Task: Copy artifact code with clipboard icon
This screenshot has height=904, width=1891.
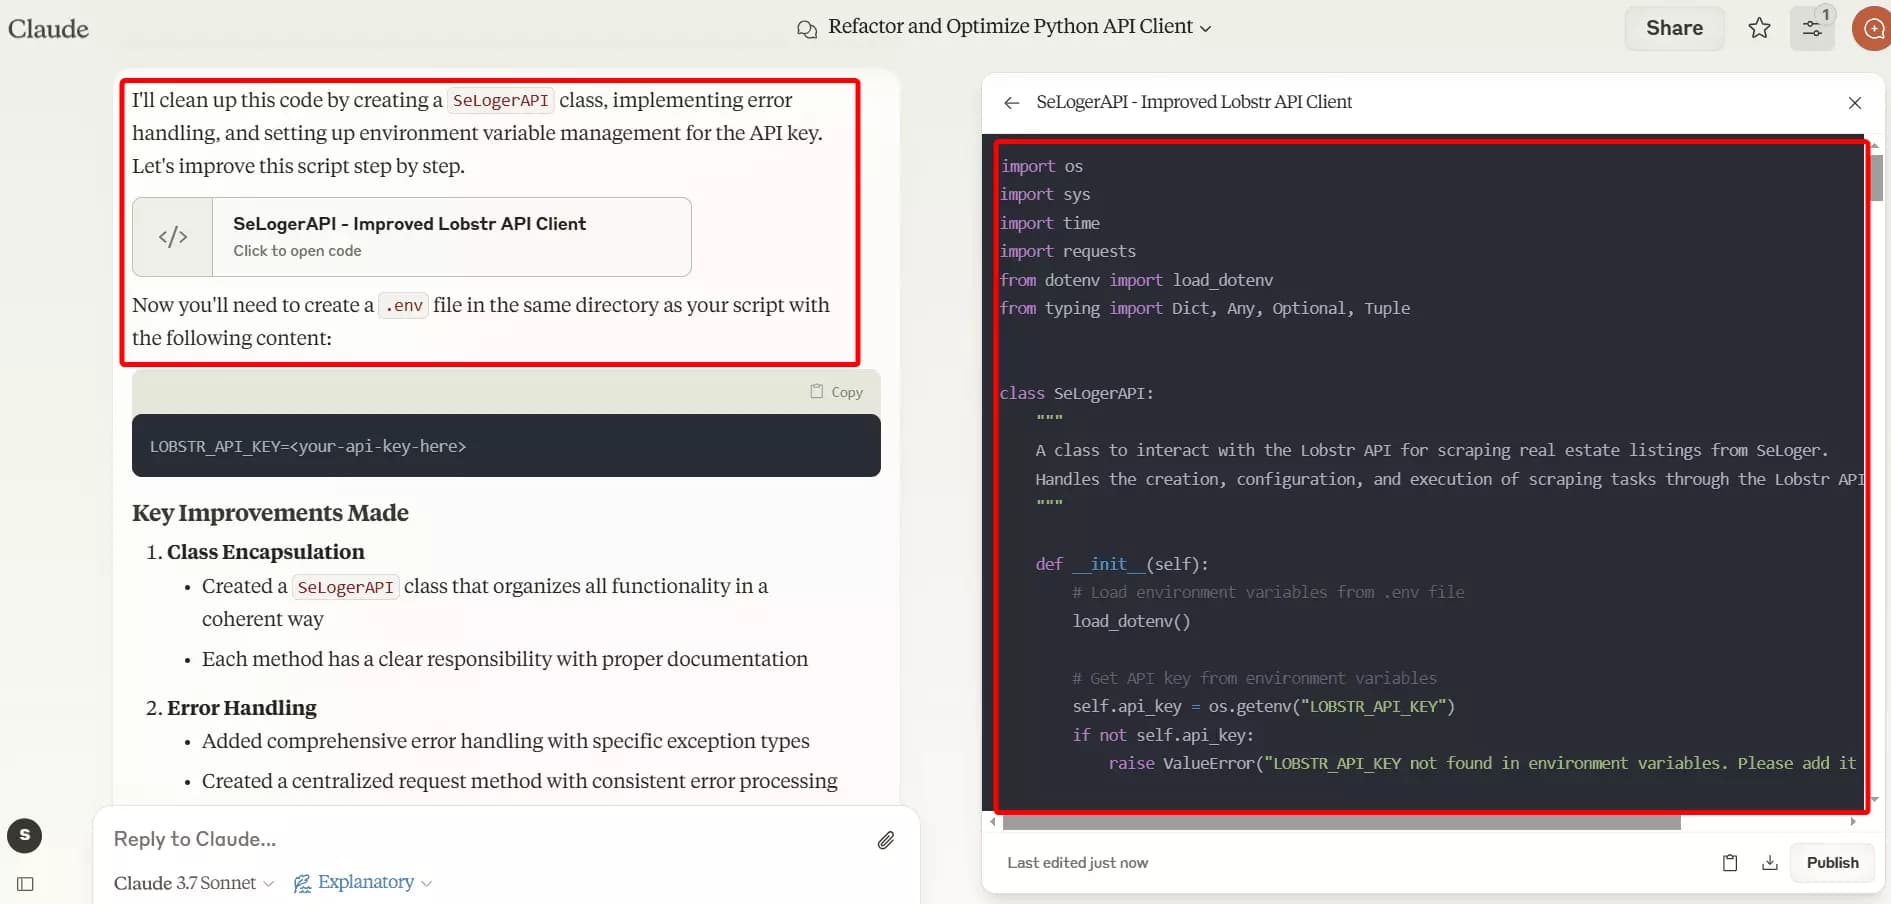Action: tap(1730, 863)
